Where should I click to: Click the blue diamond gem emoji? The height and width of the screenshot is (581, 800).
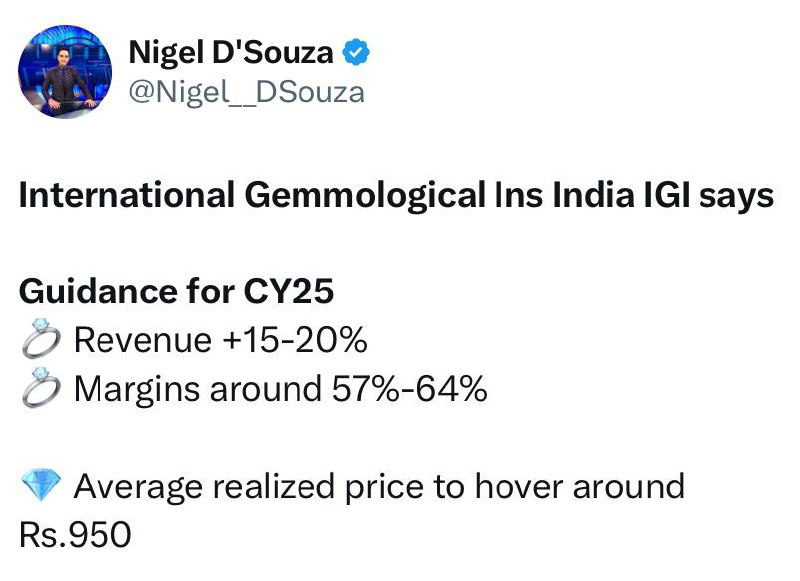click(41, 486)
